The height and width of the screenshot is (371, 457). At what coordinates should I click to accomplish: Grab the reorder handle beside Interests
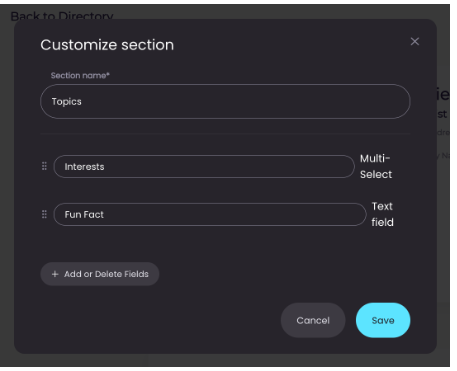44,166
